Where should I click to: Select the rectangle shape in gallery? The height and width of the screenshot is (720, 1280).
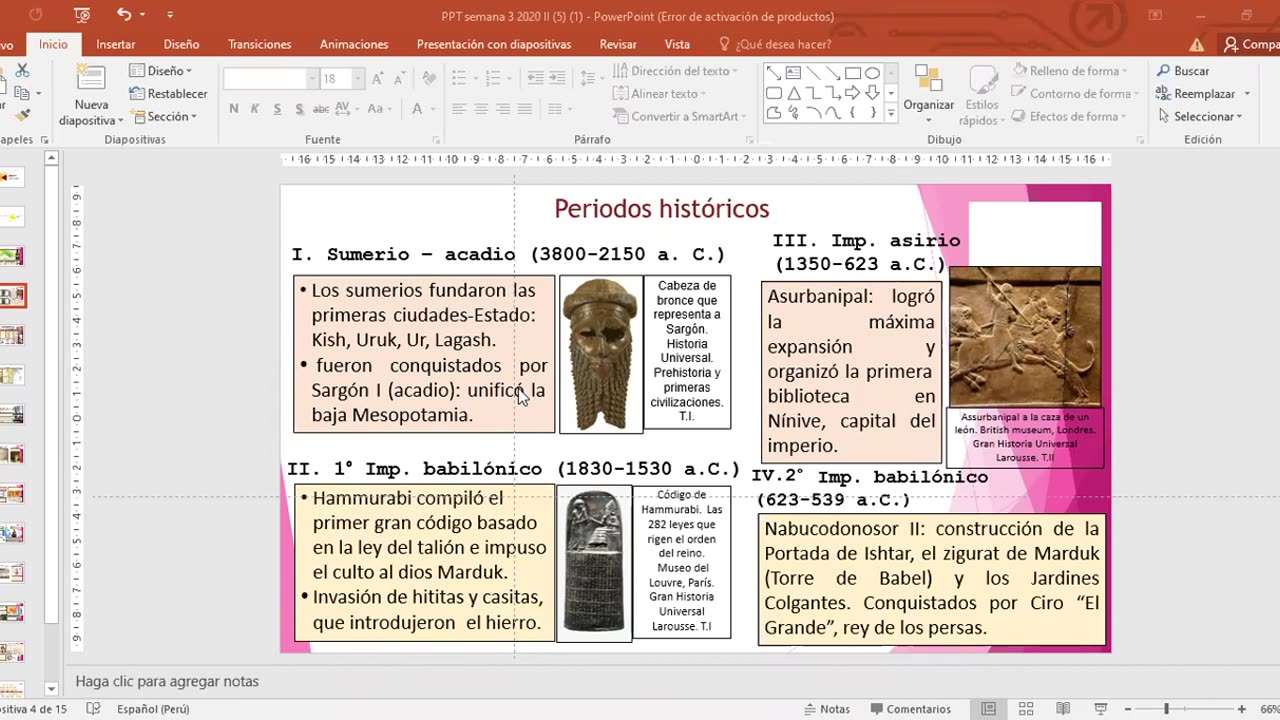click(853, 73)
